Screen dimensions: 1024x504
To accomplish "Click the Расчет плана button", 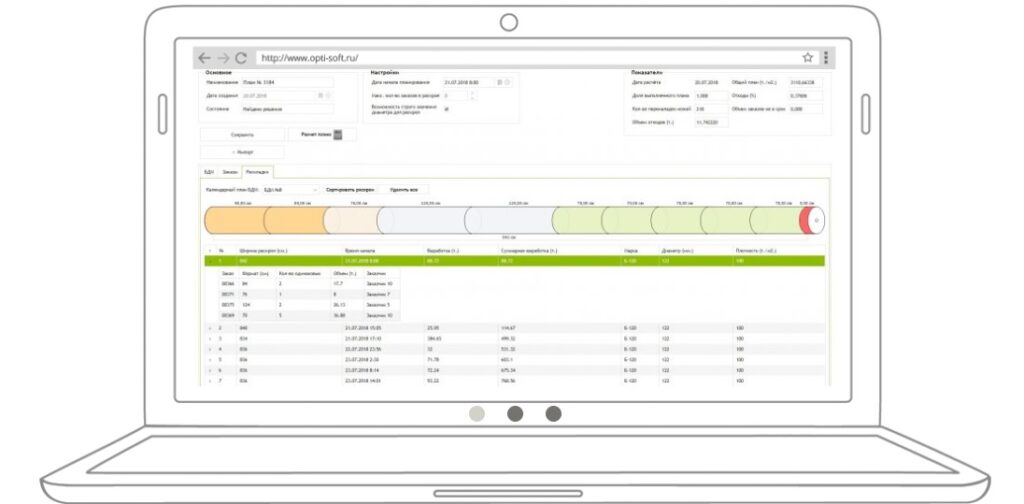I will 316,134.
